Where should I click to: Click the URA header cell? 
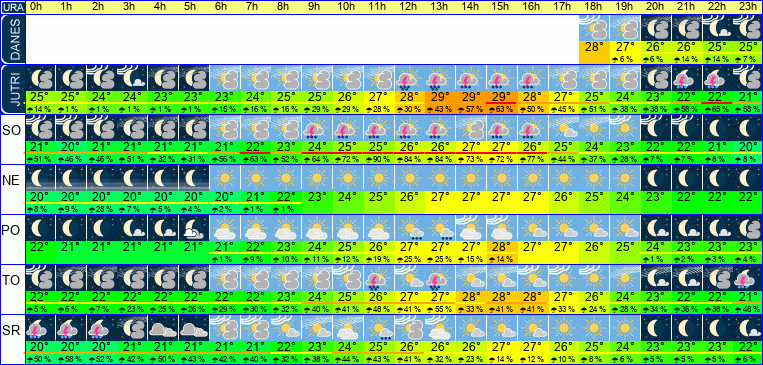coord(12,8)
